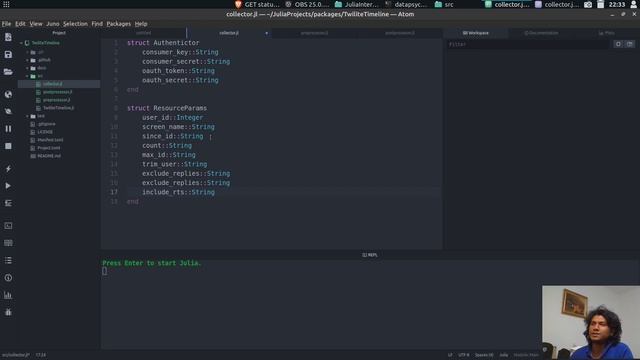This screenshot has height=360, width=640.
Task: Click the lightning bolt Run Block icon
Action: (8, 168)
